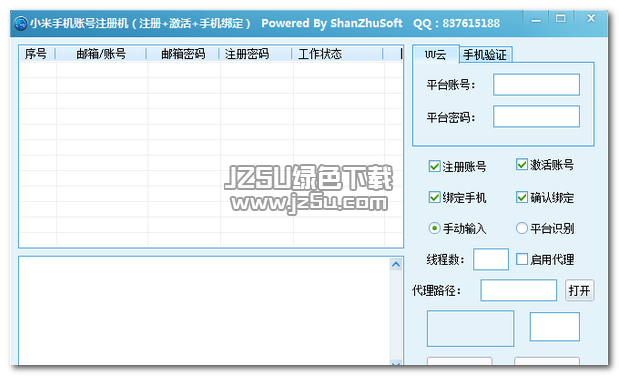
Task: Click the app logo icon in title bar
Action: coord(21,23)
